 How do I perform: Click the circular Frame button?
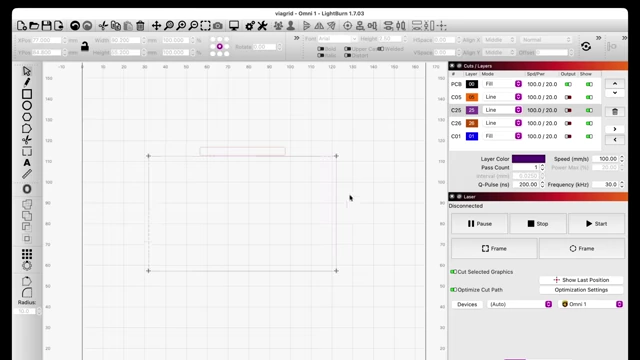click(582, 249)
